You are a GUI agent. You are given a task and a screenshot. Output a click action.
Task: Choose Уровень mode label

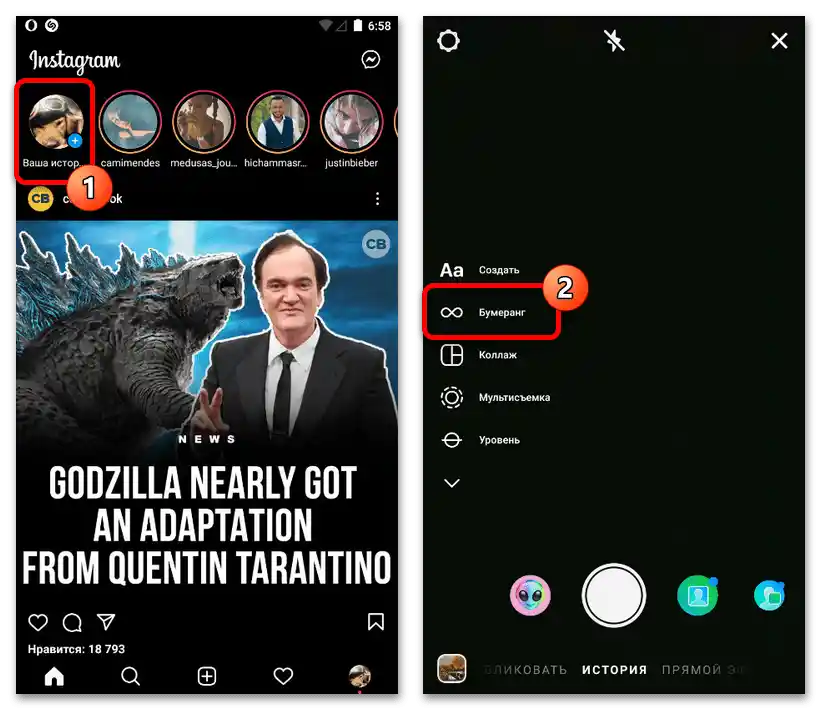(499, 440)
